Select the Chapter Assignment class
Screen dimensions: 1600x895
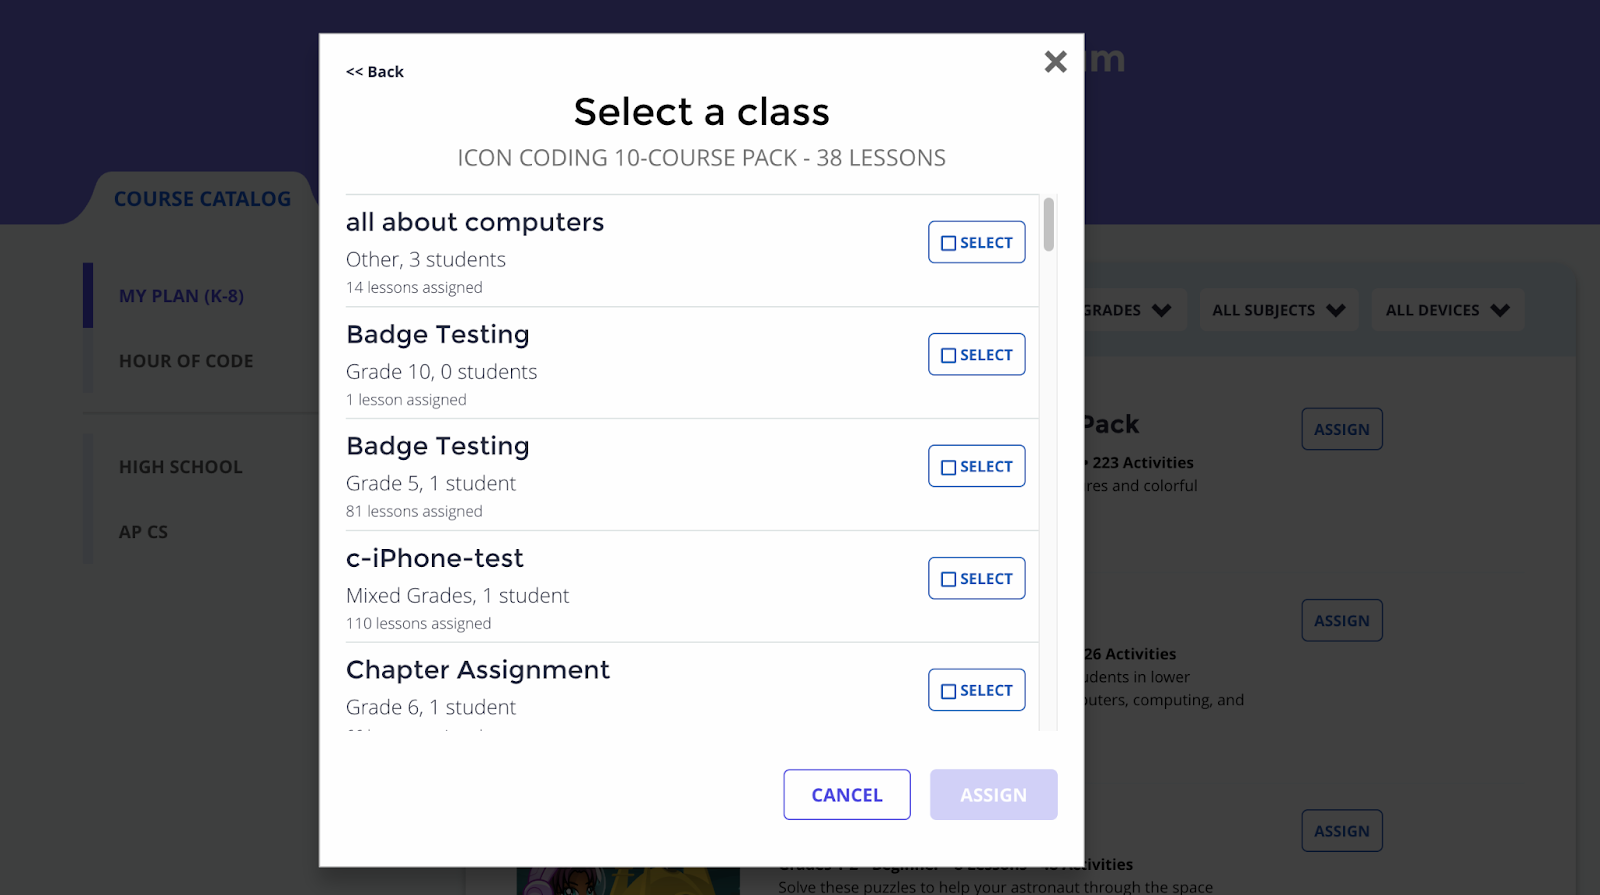[976, 690]
